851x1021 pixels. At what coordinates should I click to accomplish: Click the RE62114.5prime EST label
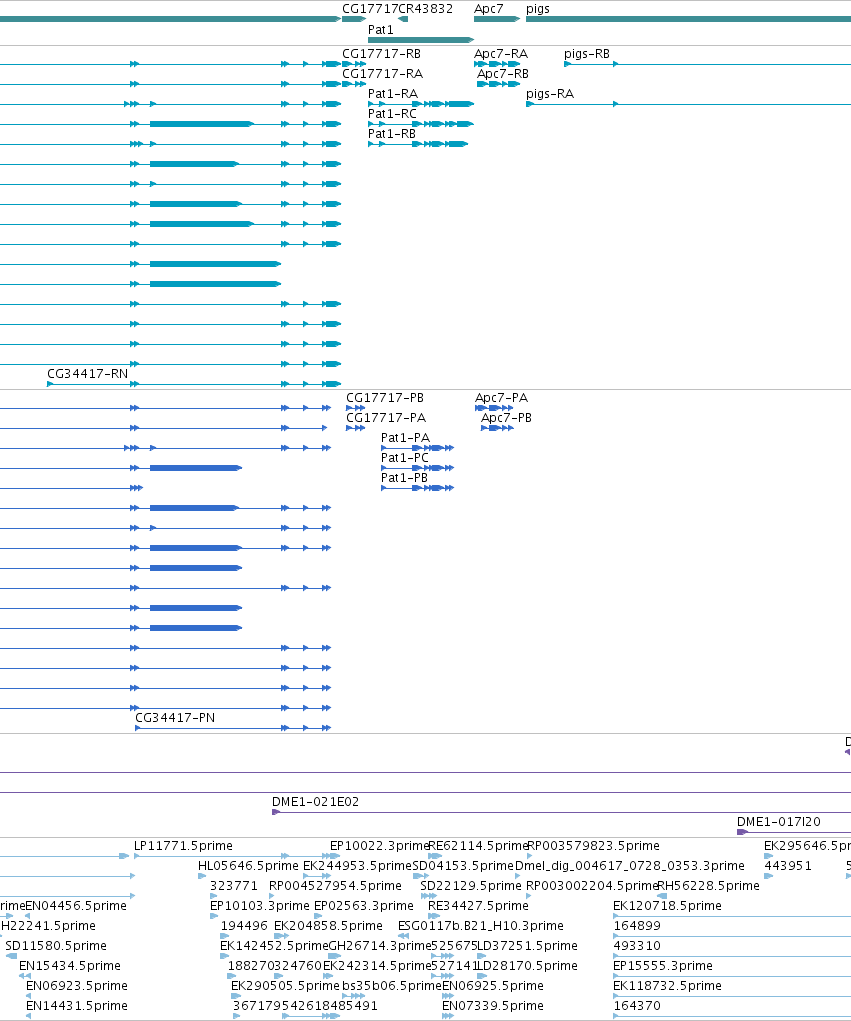(478, 846)
